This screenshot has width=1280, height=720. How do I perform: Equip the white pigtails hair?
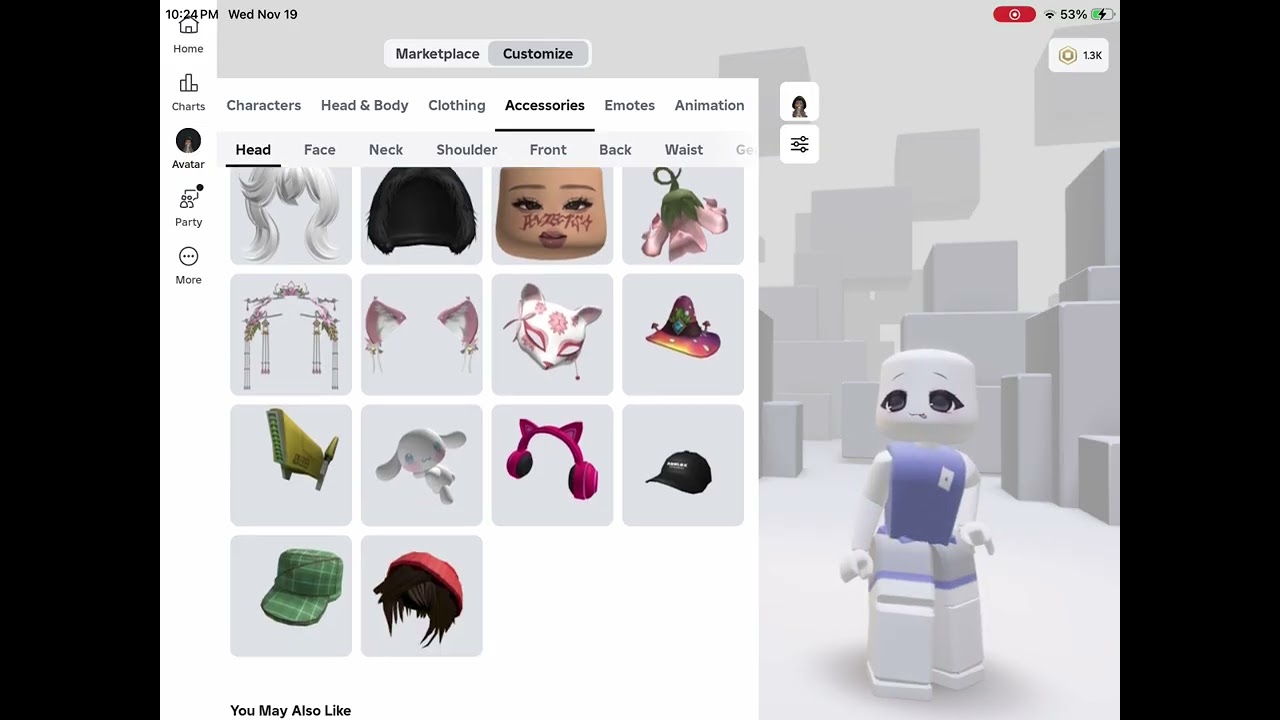tap(291, 215)
